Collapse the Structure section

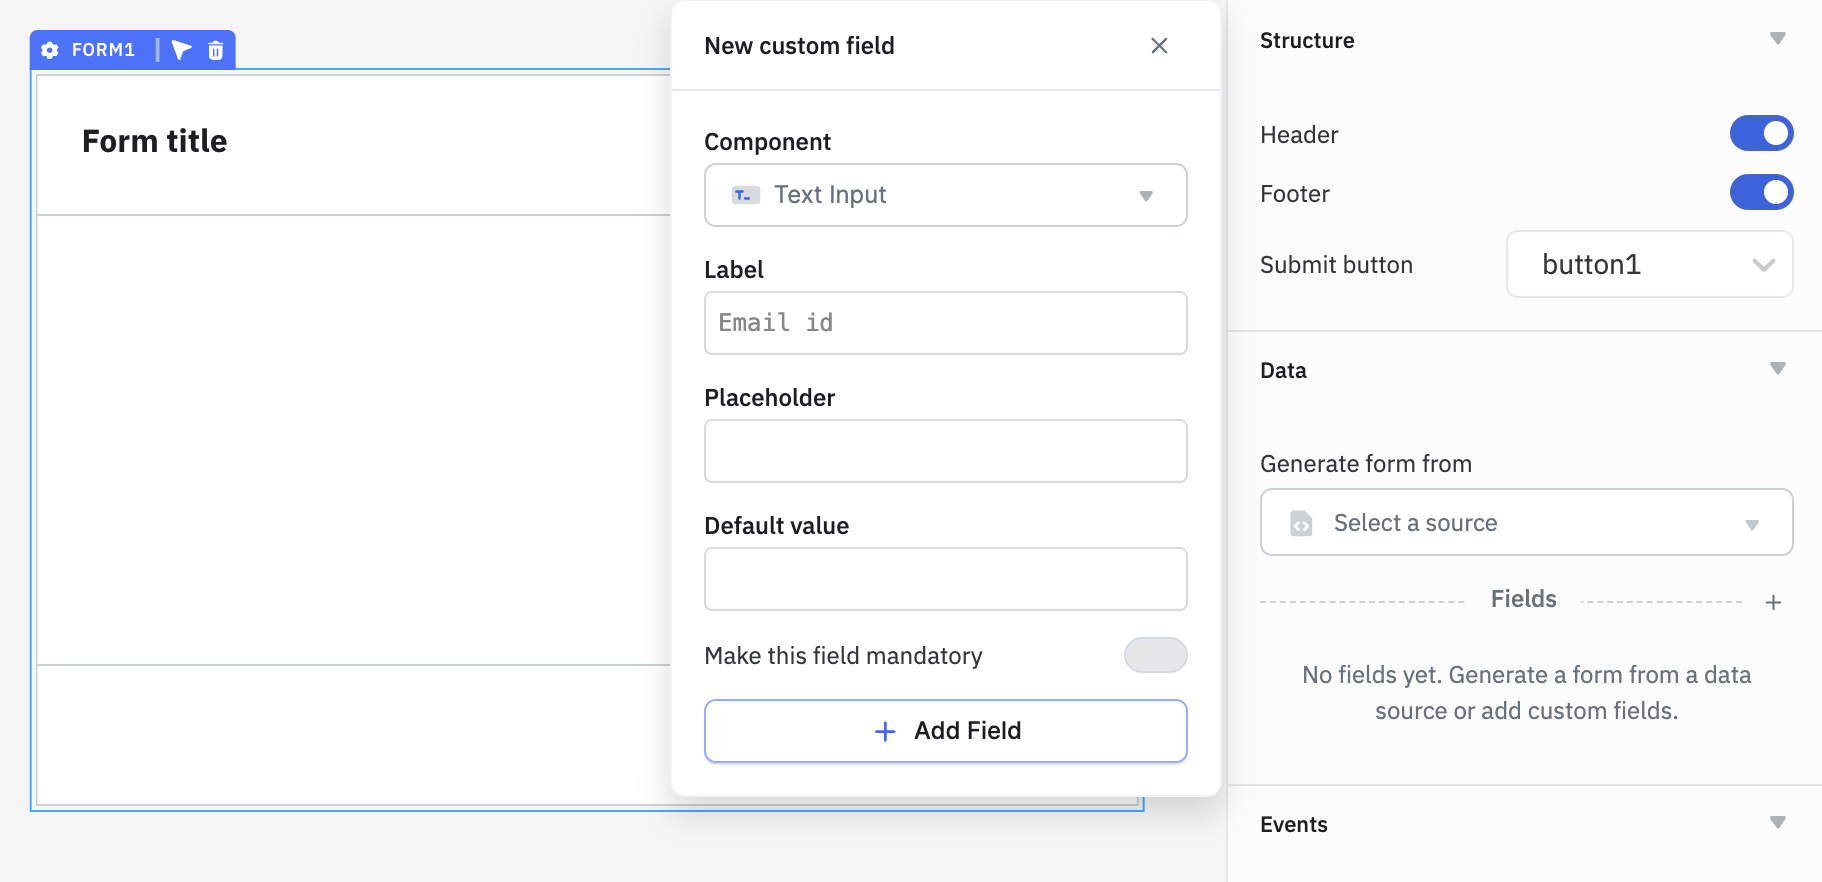1778,39
